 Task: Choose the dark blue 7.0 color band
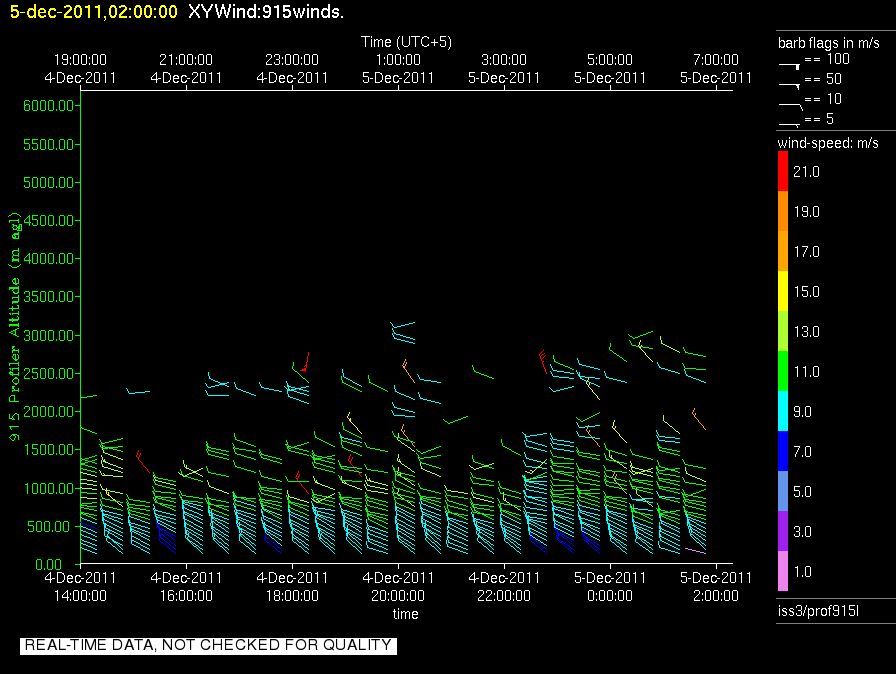click(x=783, y=451)
